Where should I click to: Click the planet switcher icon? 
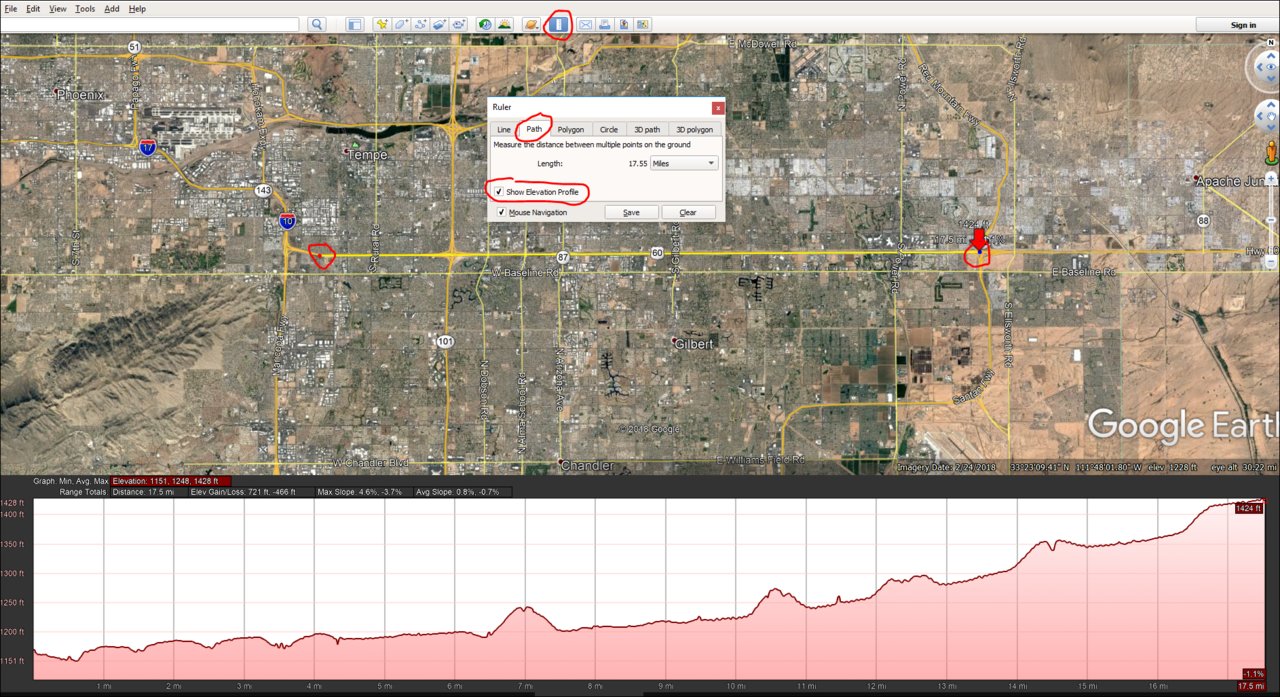coord(532,24)
